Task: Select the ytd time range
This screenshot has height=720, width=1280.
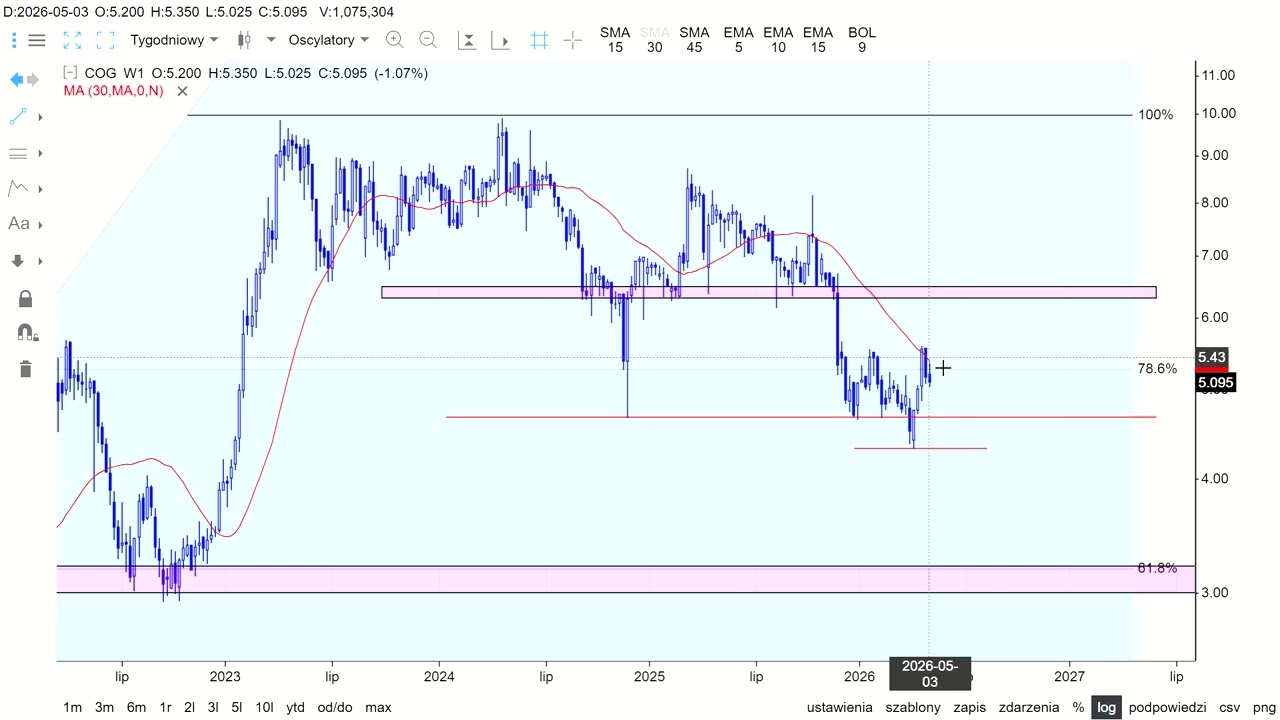Action: 295,707
